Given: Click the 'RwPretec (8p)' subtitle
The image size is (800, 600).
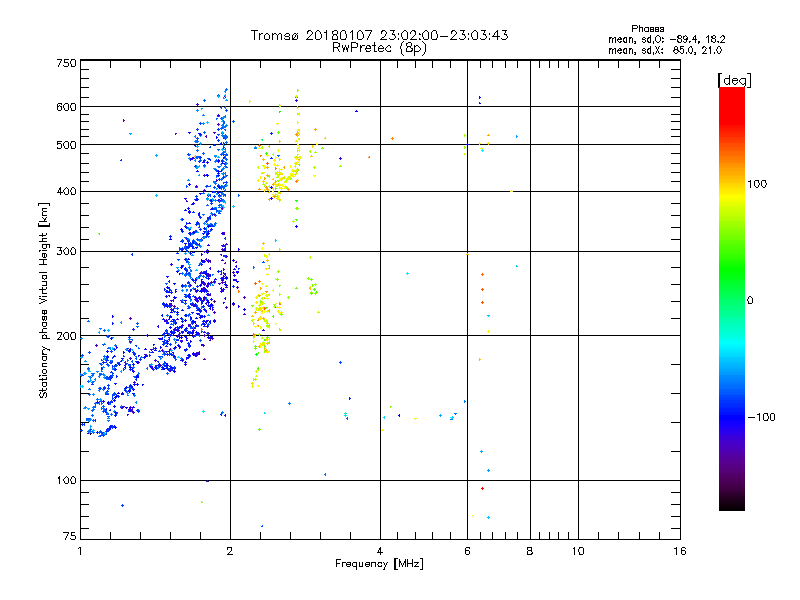Looking at the screenshot, I should [x=379, y=48].
